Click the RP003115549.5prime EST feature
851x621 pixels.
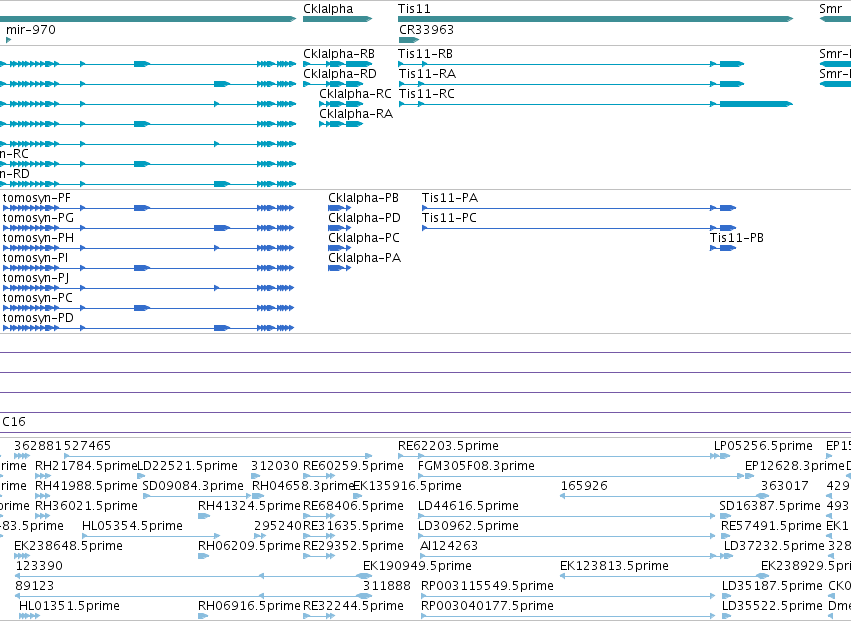coord(568,596)
